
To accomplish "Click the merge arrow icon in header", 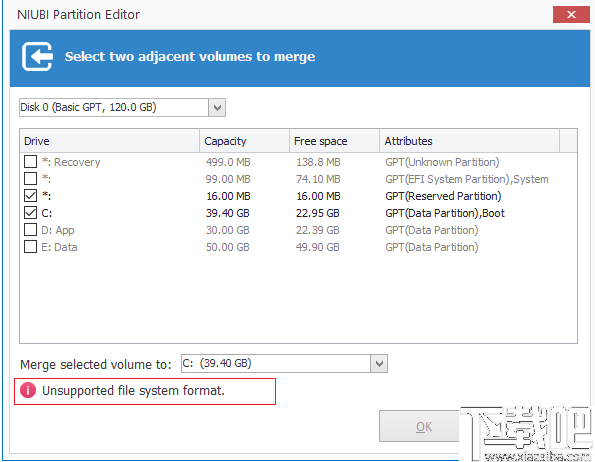I will click(37, 57).
